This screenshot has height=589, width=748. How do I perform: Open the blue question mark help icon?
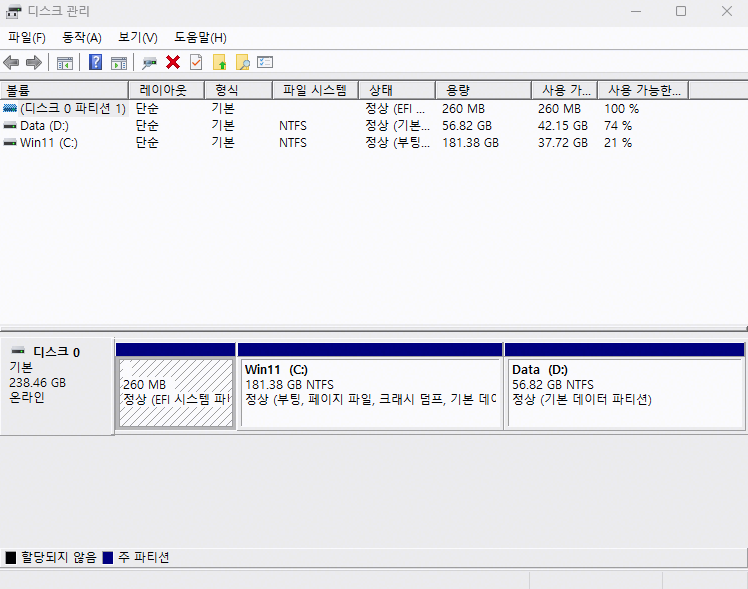pyautogui.click(x=95, y=62)
